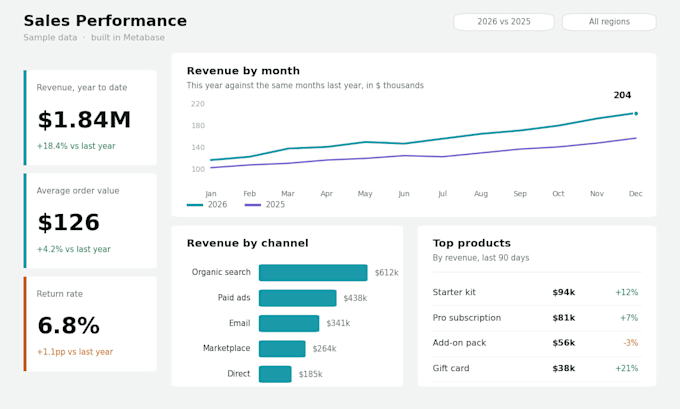The height and width of the screenshot is (409, 680).
Task: Click the $94k revenue cell
Action: tap(564, 292)
